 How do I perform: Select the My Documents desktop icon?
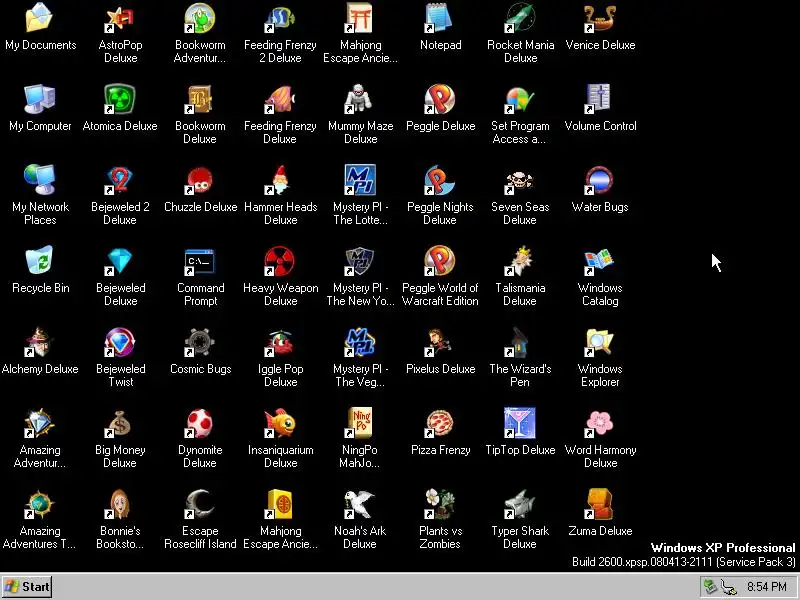(40, 17)
